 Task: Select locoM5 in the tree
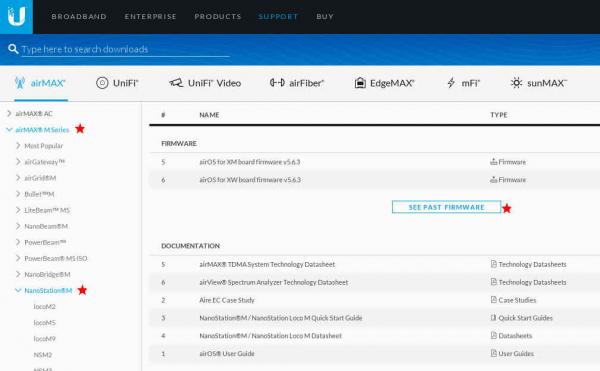[44, 322]
